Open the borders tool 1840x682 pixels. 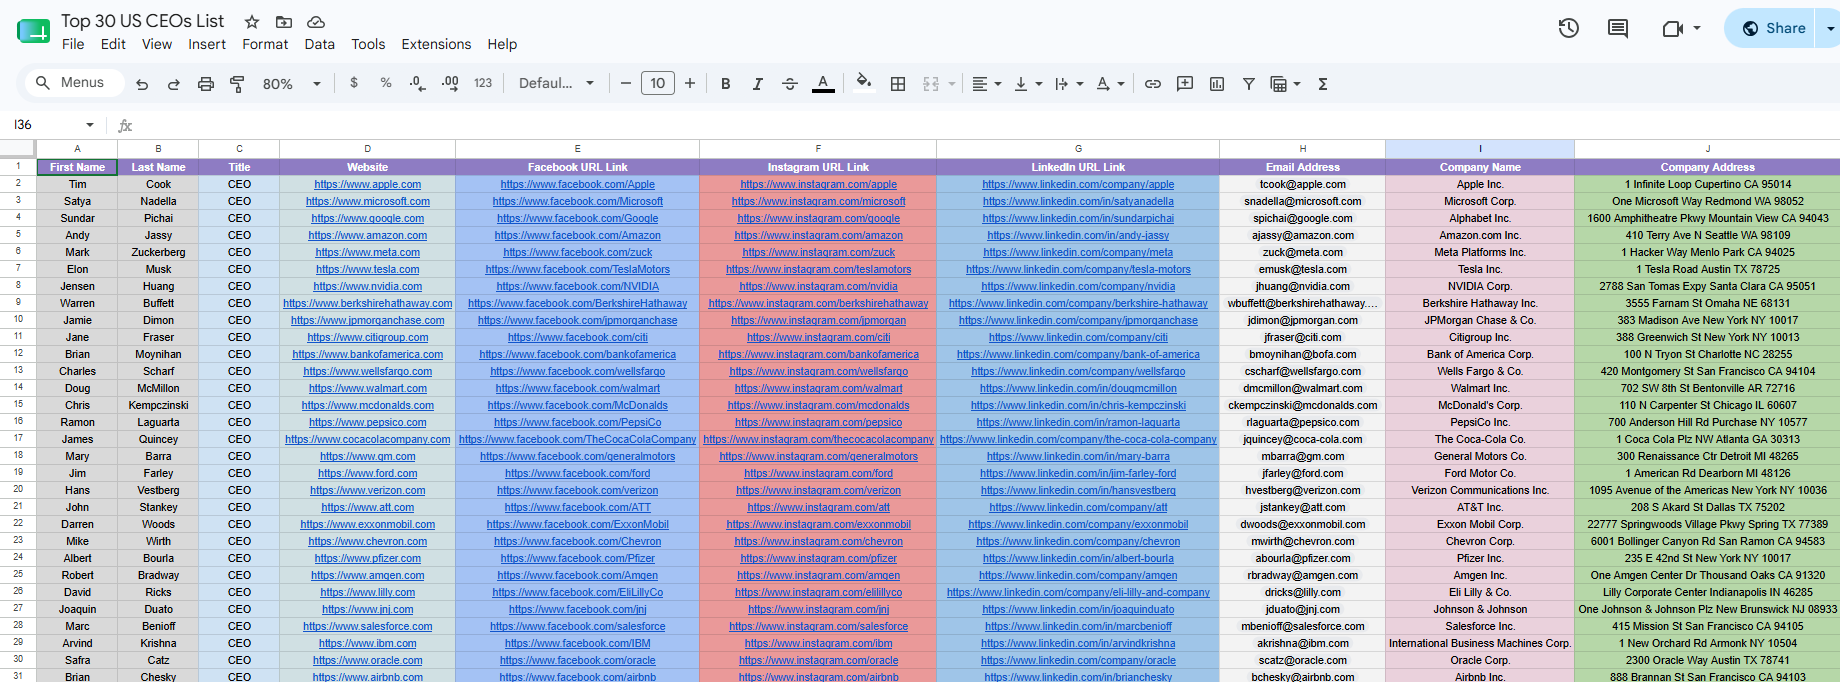tap(898, 84)
